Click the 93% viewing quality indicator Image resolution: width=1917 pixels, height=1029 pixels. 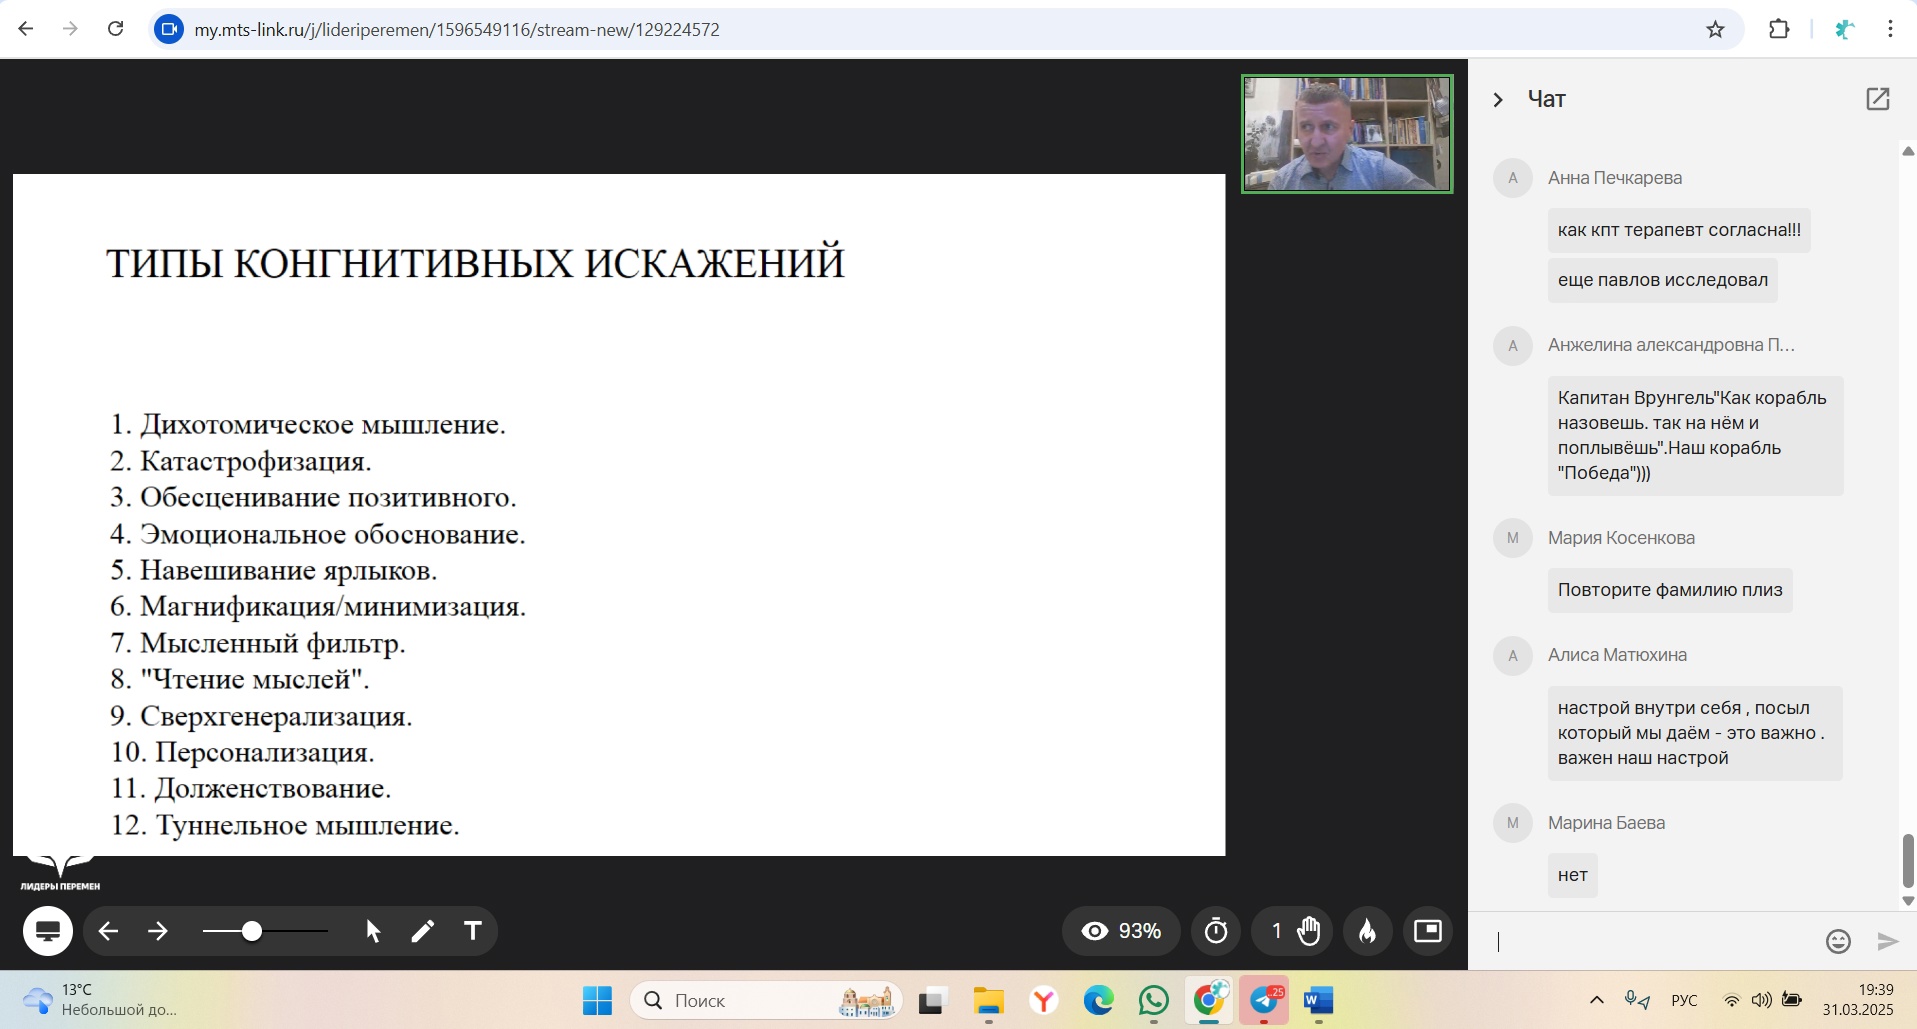coord(1121,932)
